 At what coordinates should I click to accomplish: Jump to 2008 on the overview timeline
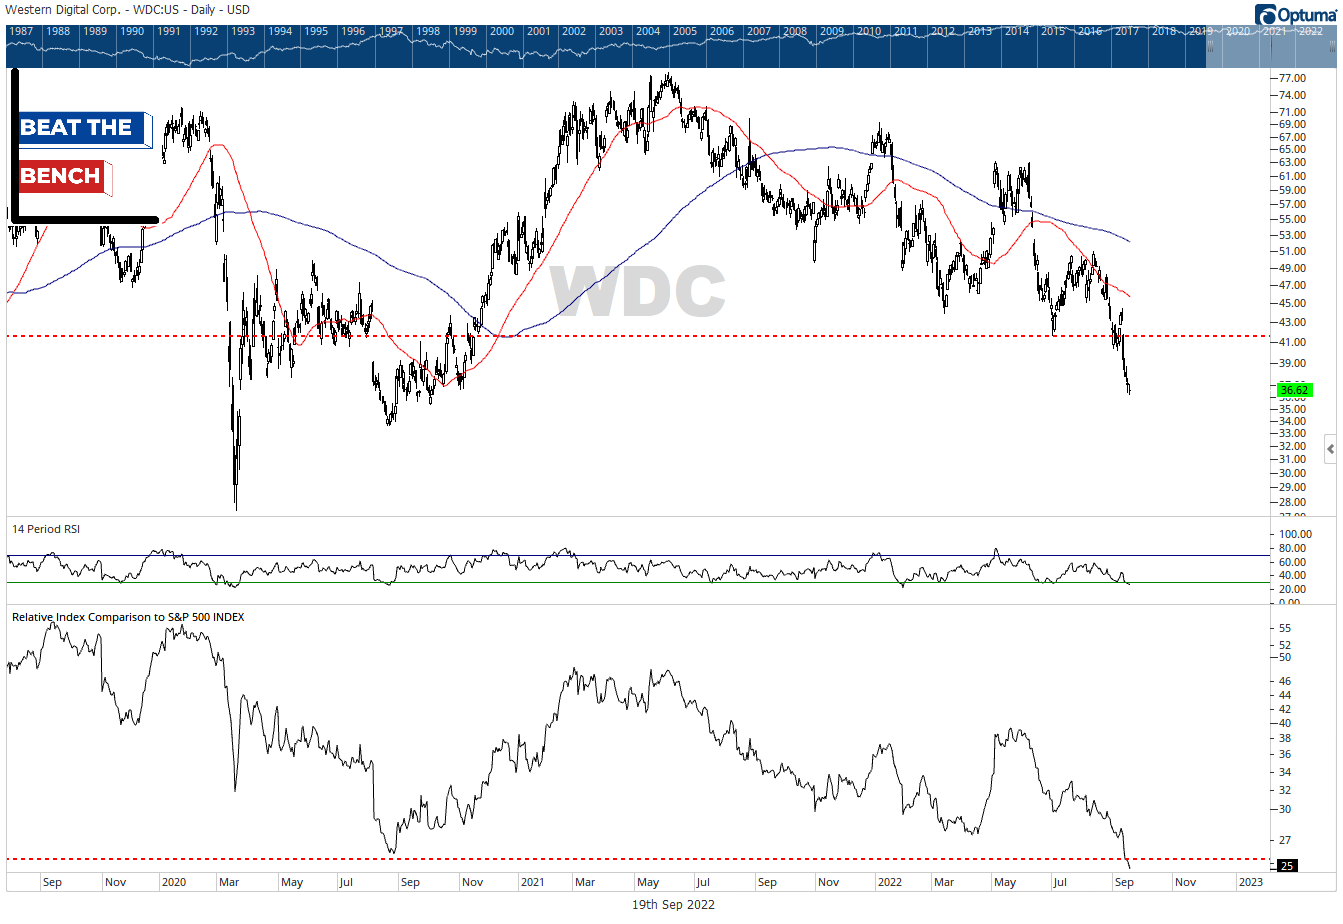click(795, 31)
